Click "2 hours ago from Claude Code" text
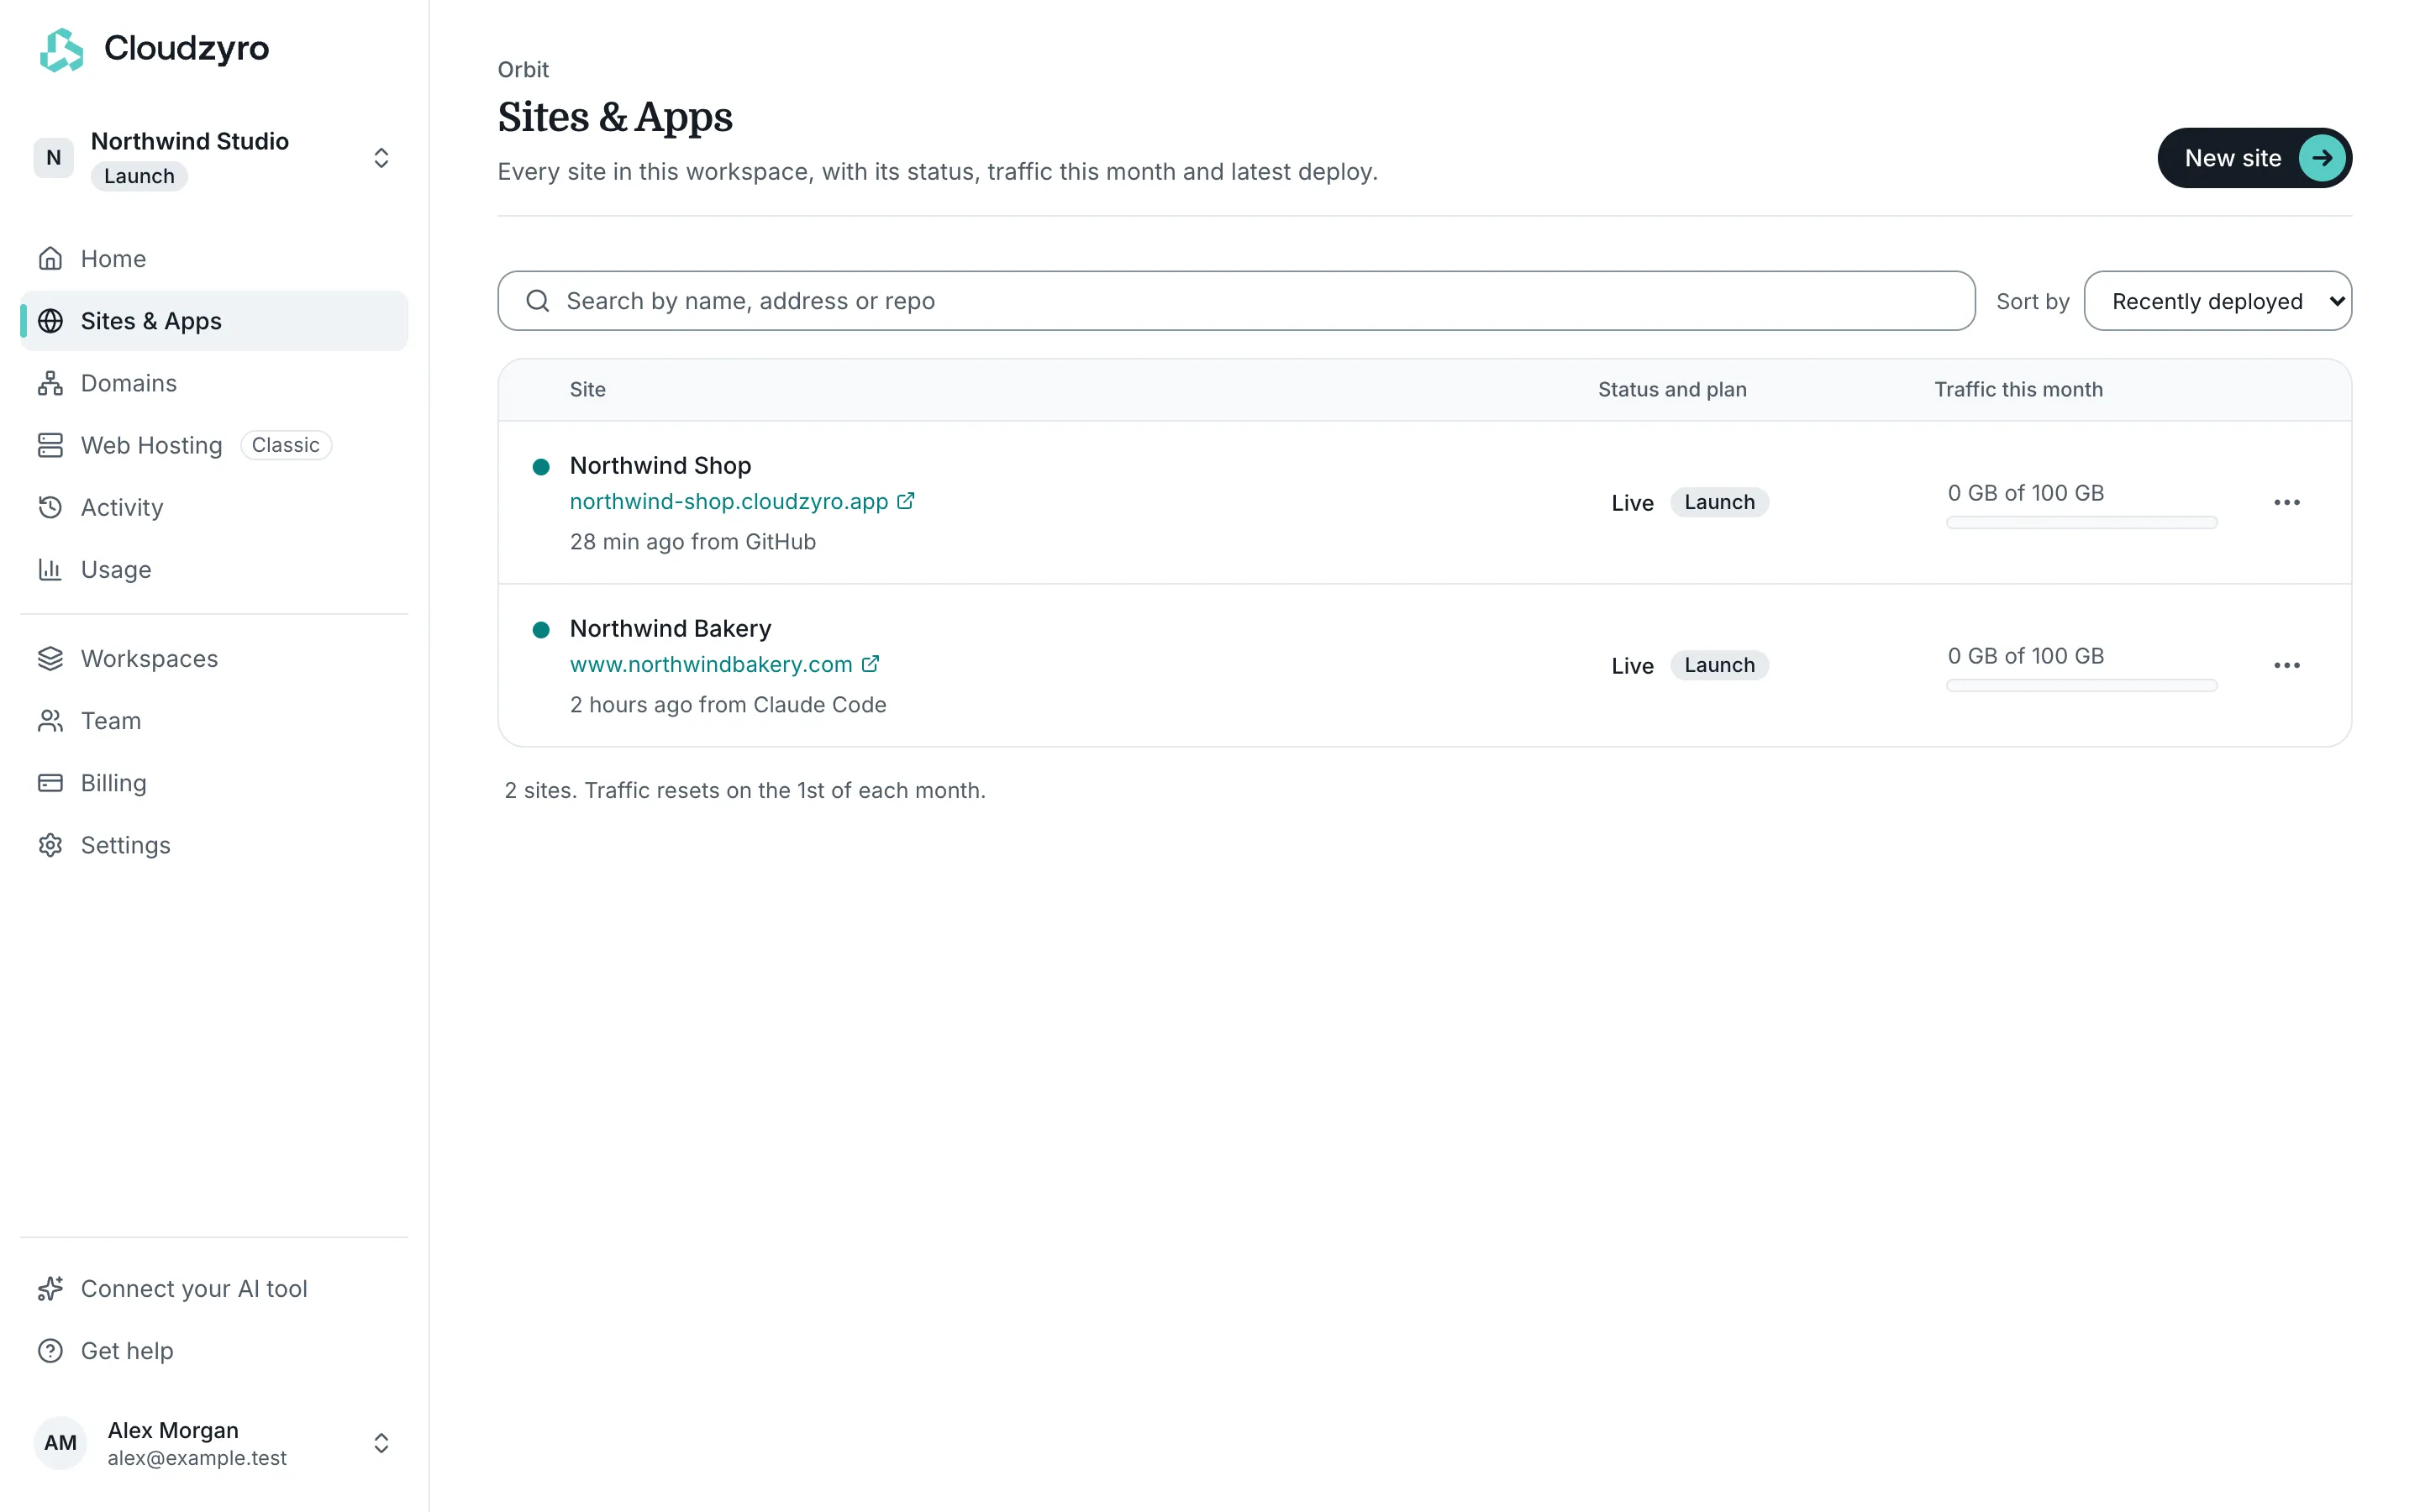 pos(728,705)
